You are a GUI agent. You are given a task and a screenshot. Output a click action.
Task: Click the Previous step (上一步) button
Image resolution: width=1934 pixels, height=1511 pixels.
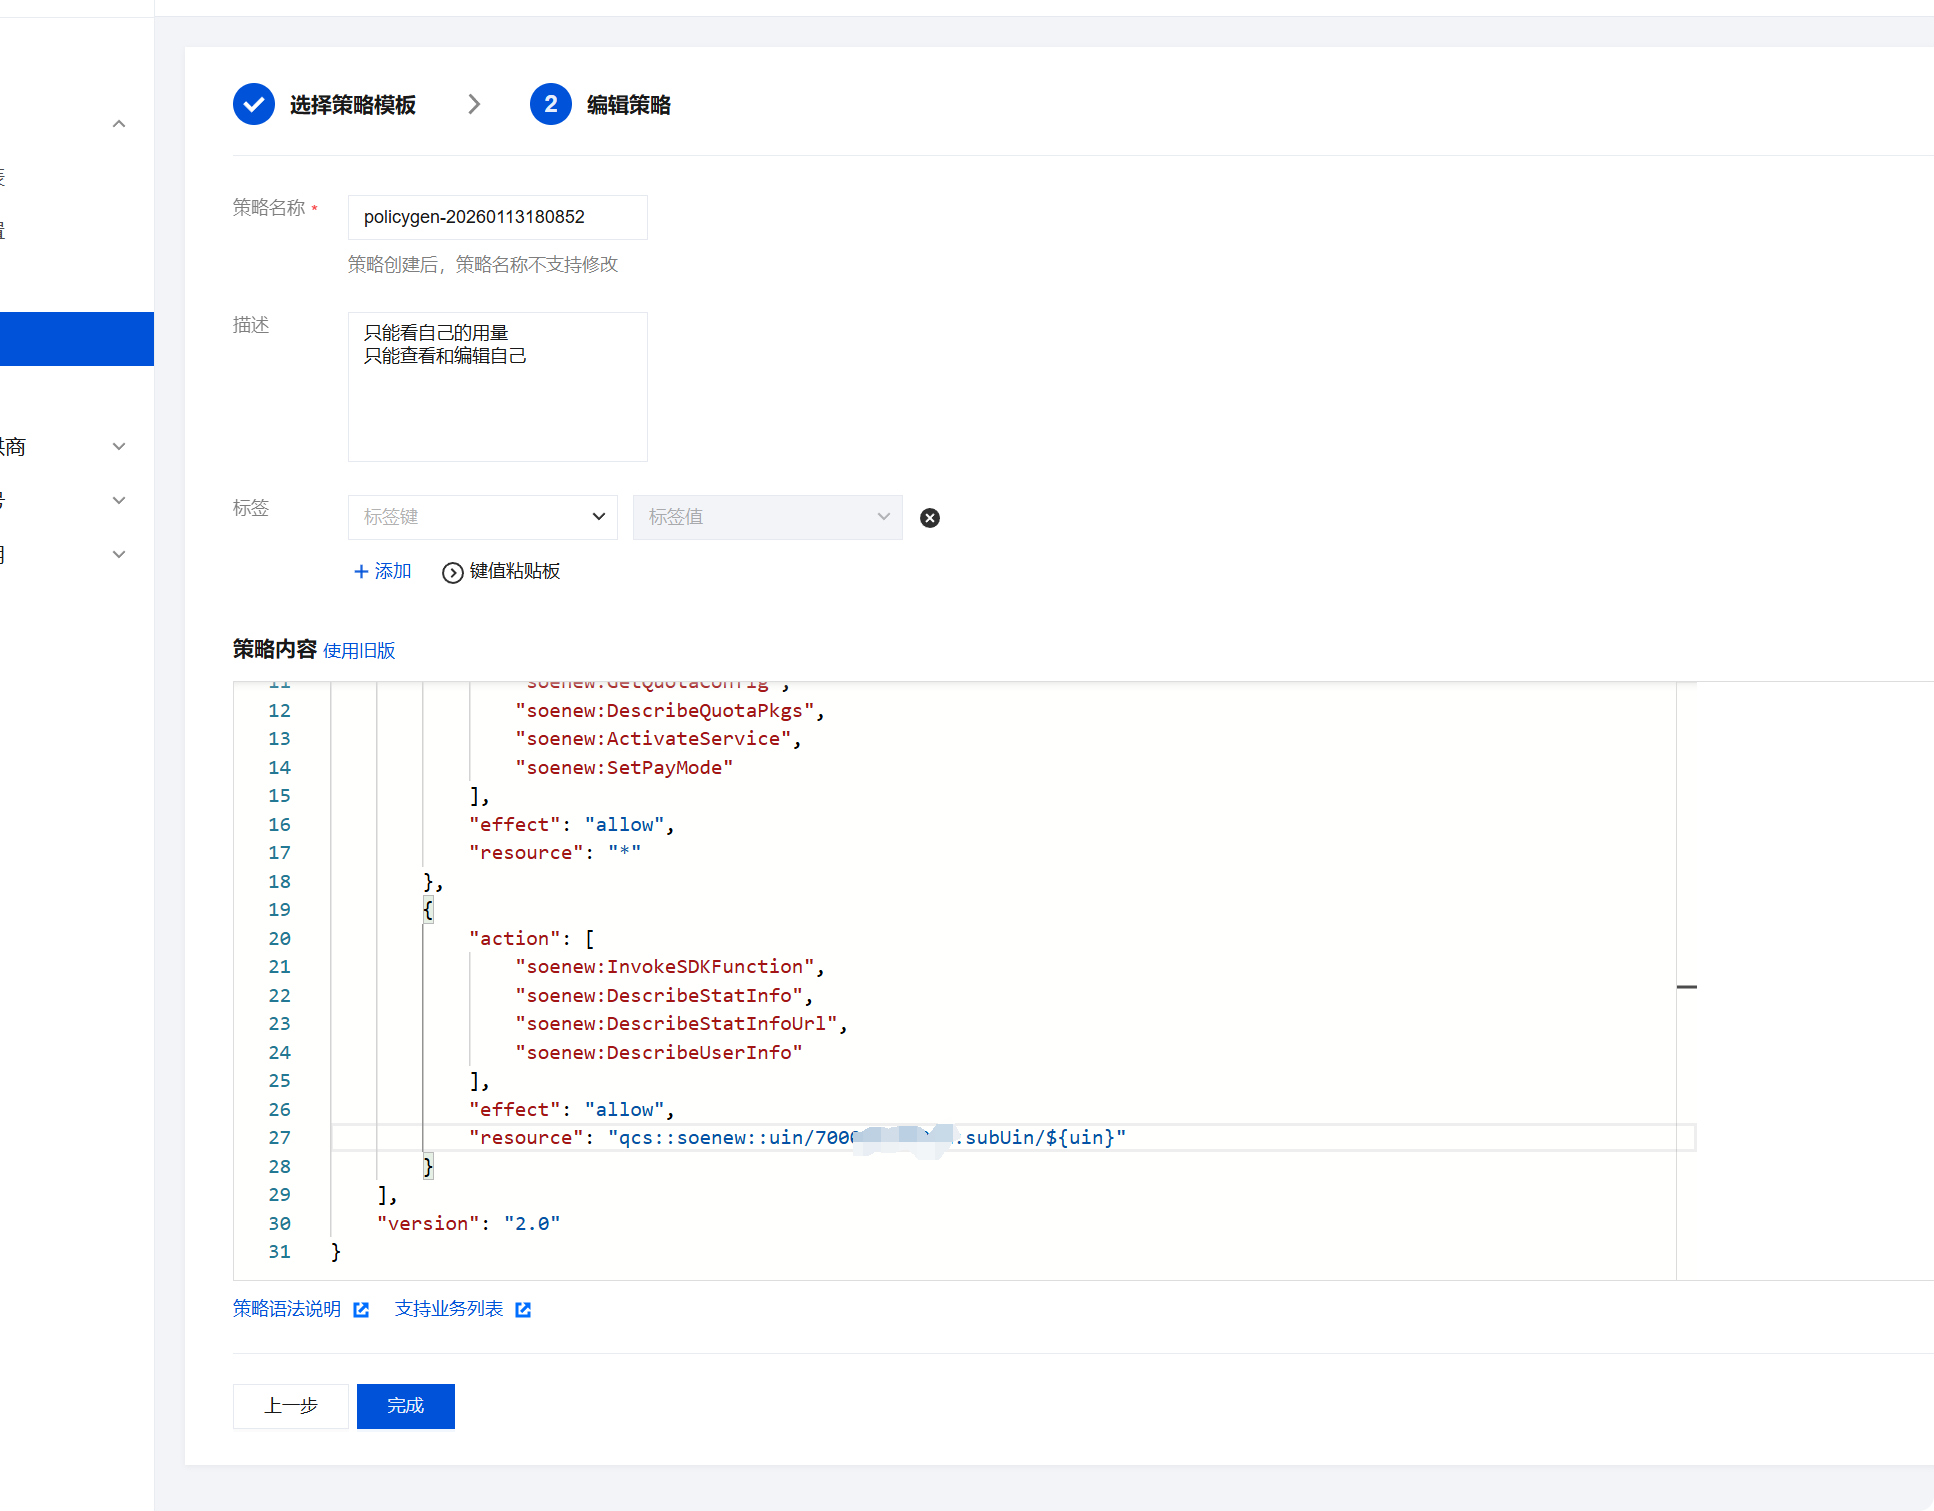pos(291,1406)
